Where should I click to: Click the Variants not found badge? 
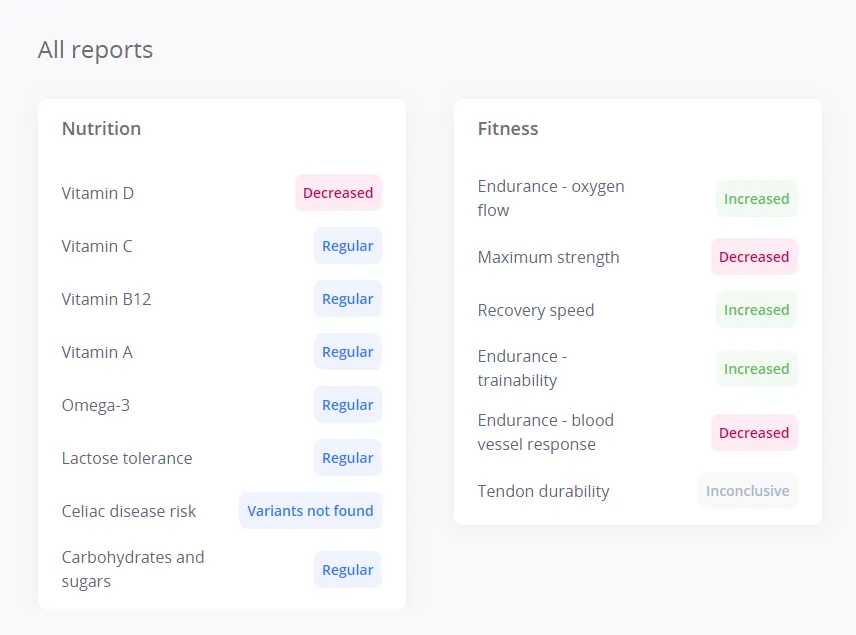pos(310,510)
